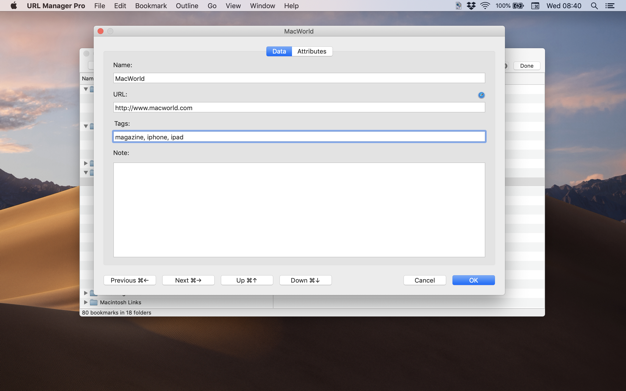Select the Macintosh Links row label
626x391 pixels.
[x=120, y=302]
